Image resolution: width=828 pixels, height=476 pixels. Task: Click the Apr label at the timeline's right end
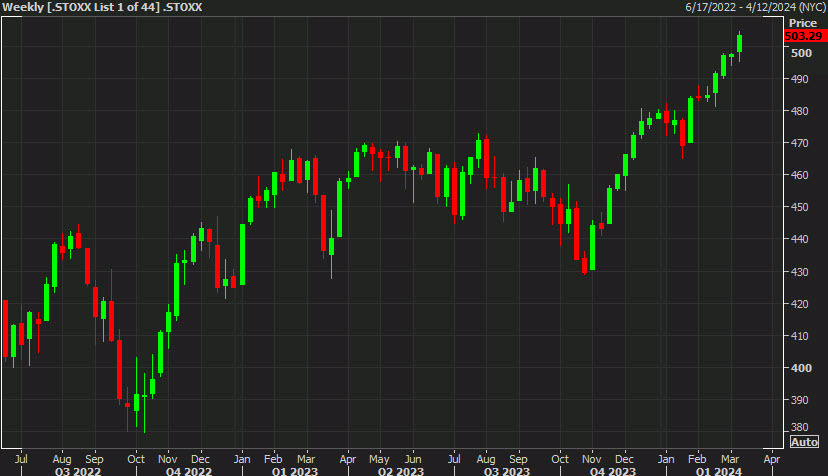click(x=771, y=459)
